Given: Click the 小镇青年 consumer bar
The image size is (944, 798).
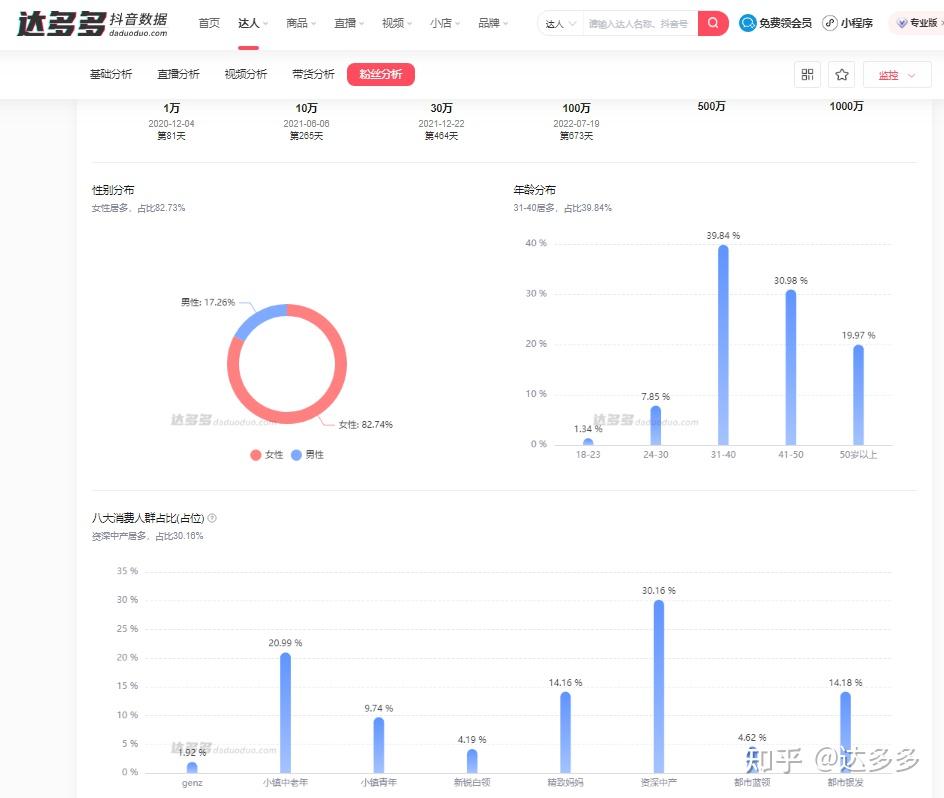Looking at the screenshot, I should tap(379, 745).
